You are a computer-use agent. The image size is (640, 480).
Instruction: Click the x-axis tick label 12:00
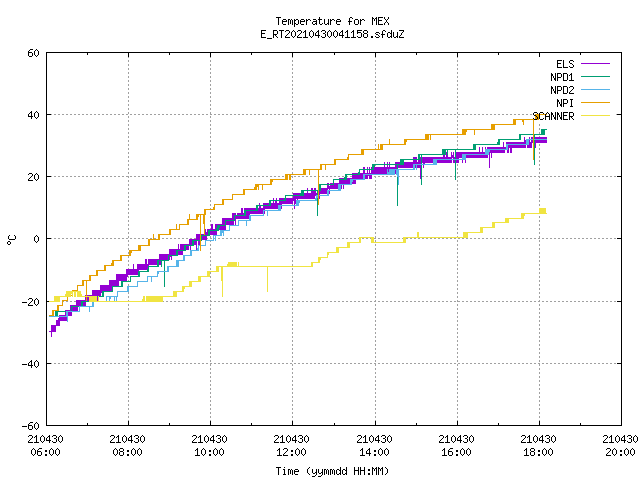coord(291,452)
